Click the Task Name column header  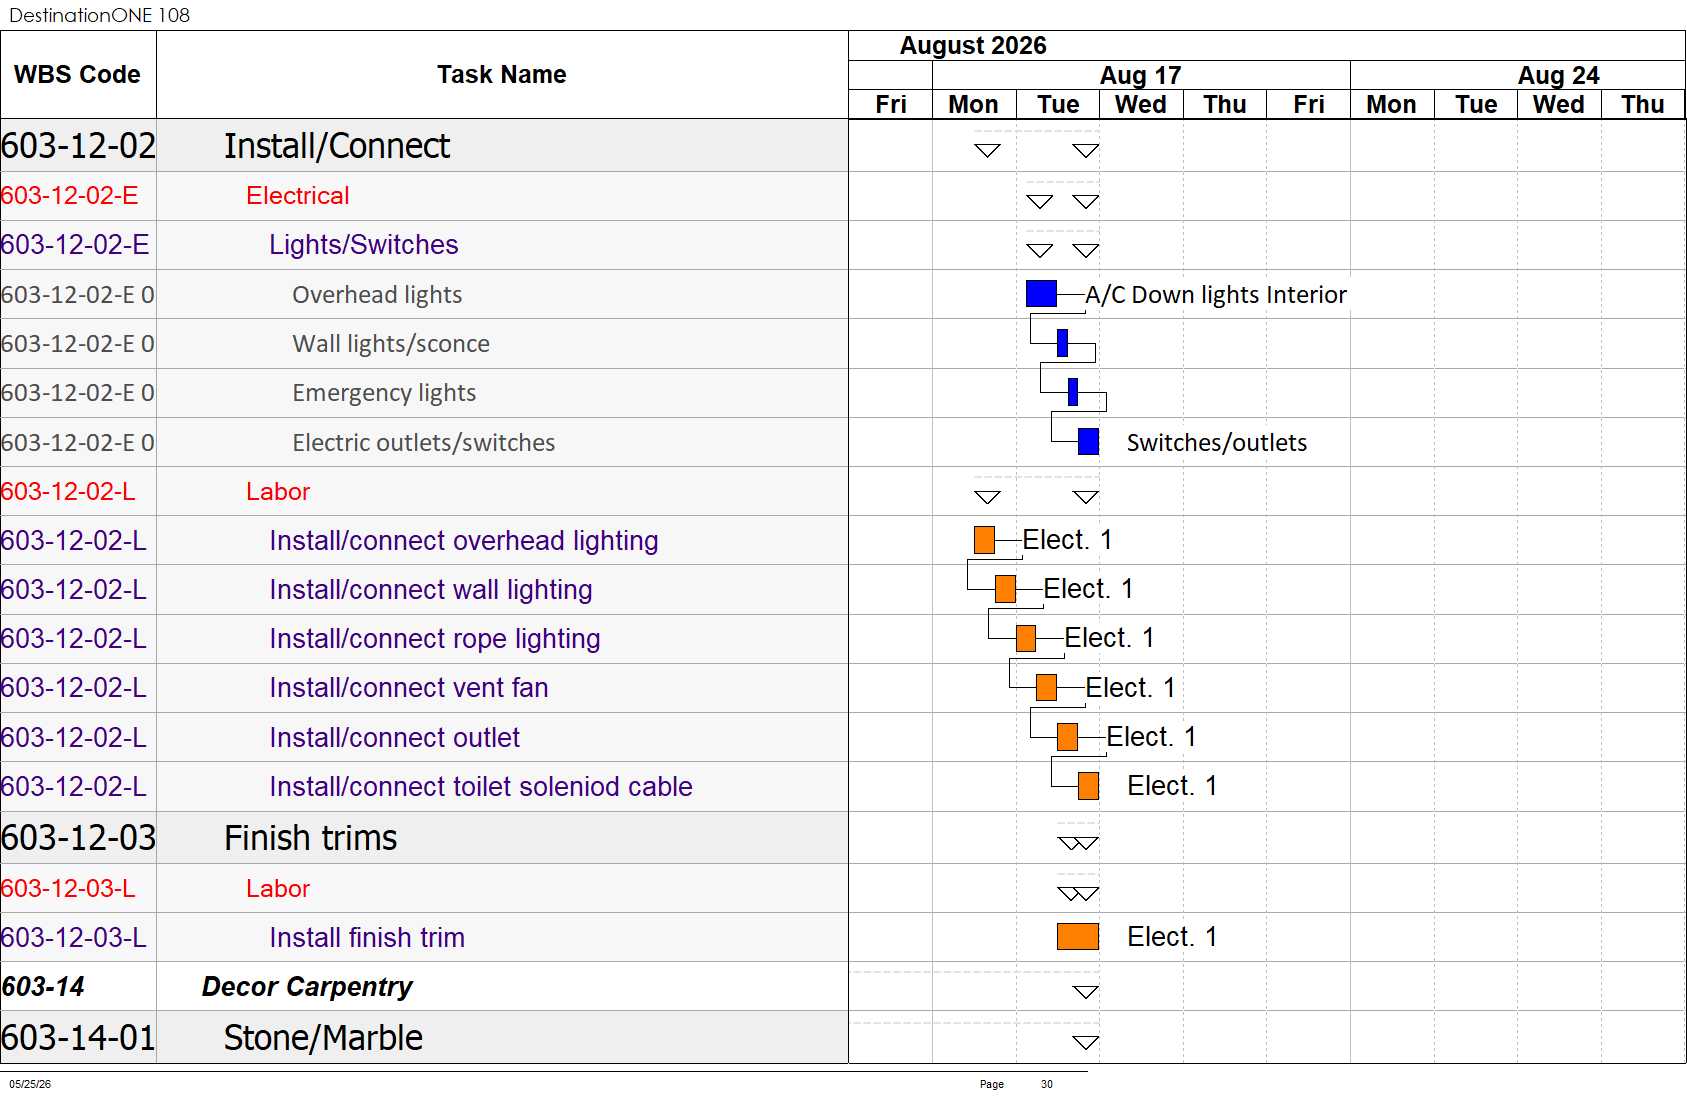tap(502, 75)
